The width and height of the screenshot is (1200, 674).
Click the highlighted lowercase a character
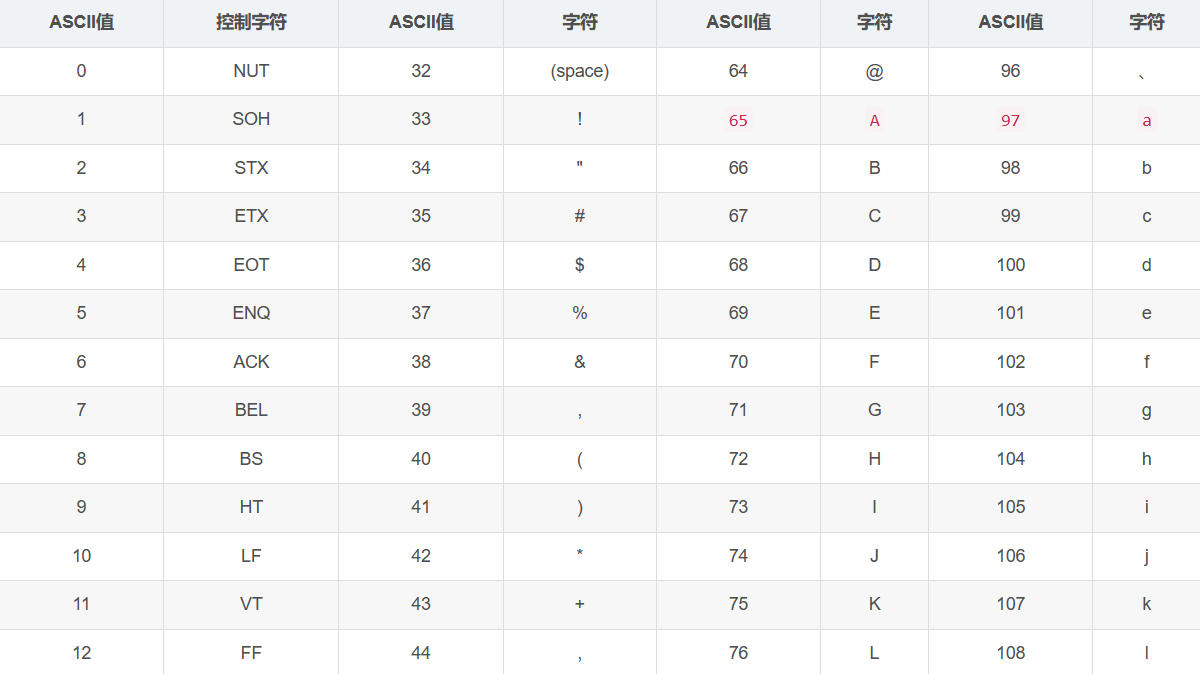(x=1146, y=120)
